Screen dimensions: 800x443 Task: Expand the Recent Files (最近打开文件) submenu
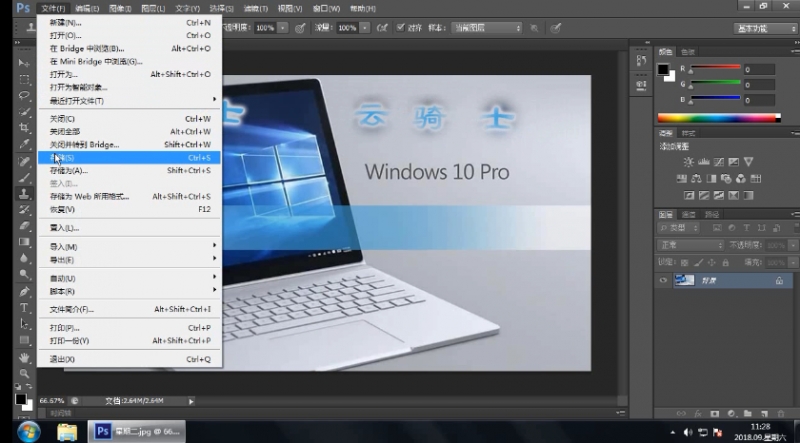130,101
